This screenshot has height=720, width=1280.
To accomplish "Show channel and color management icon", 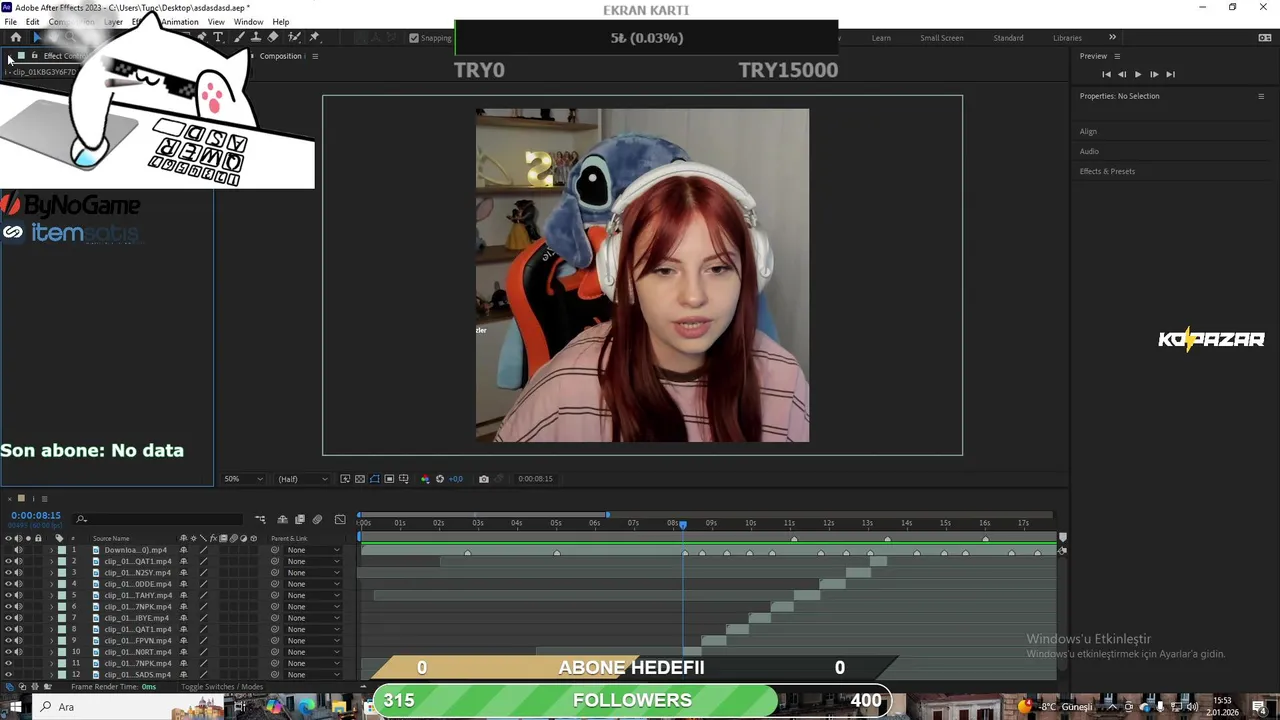I will click(425, 479).
